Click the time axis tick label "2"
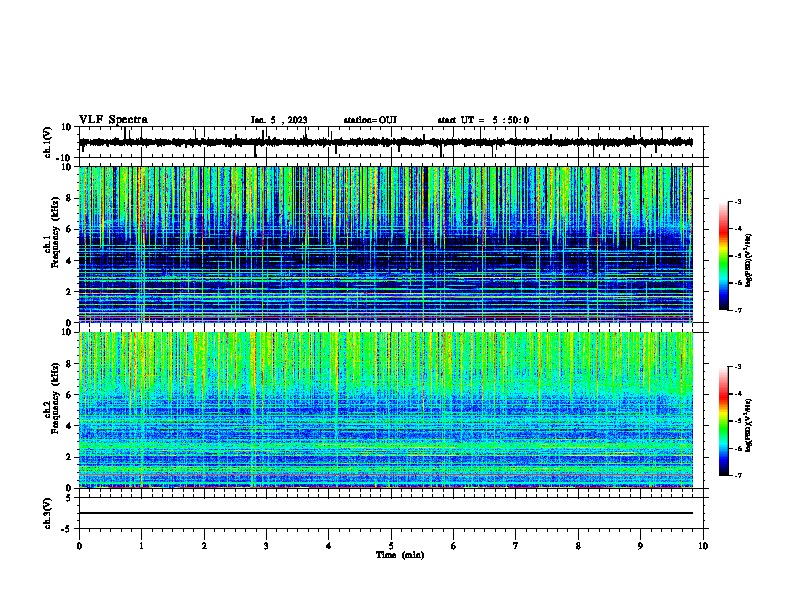Screen dimensions: 792x612 tap(204, 546)
